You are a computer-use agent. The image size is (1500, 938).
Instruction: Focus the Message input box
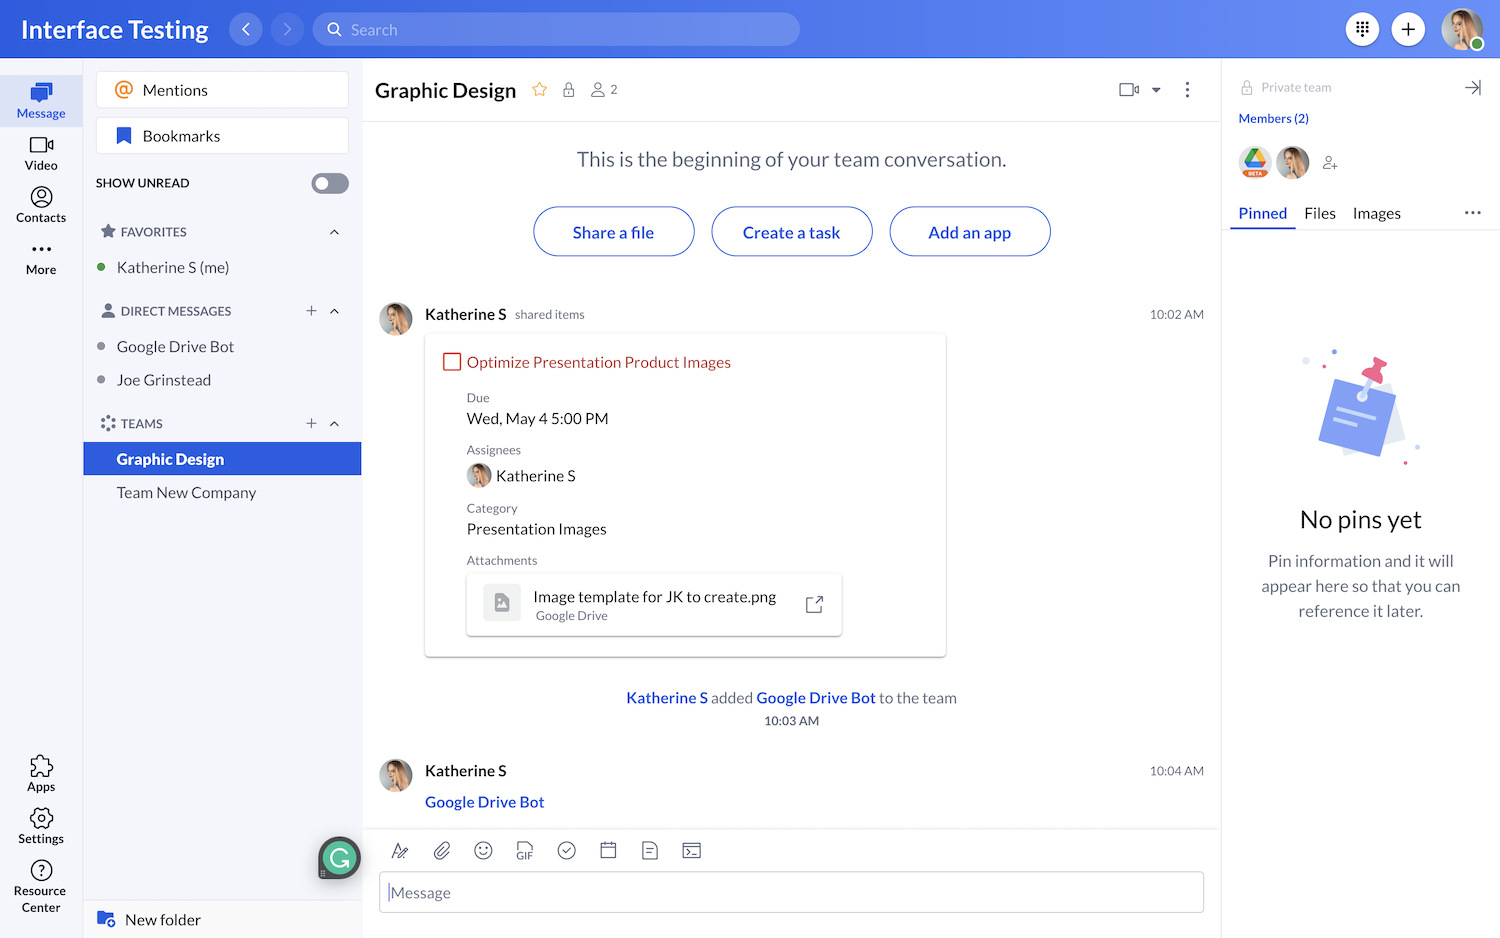(791, 893)
